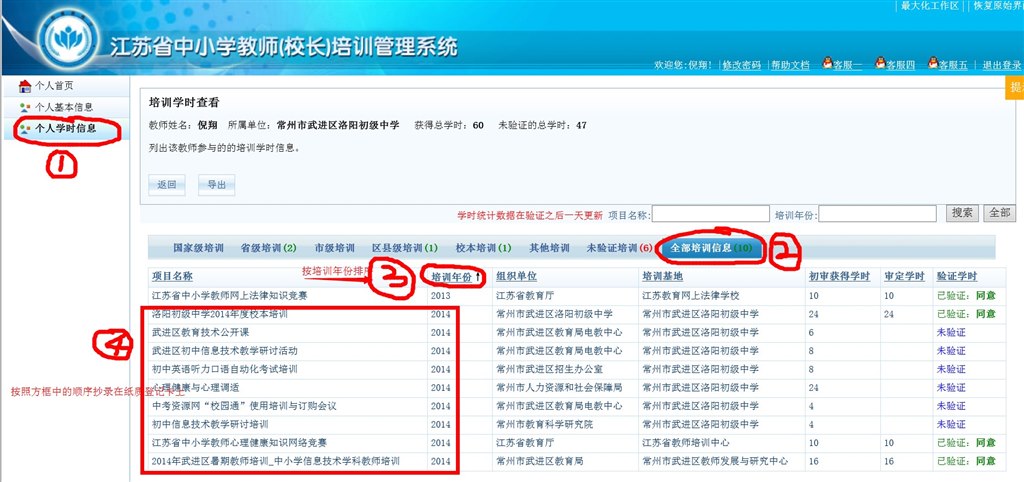
Task: Open the 修改密码 link
Action: (741, 65)
